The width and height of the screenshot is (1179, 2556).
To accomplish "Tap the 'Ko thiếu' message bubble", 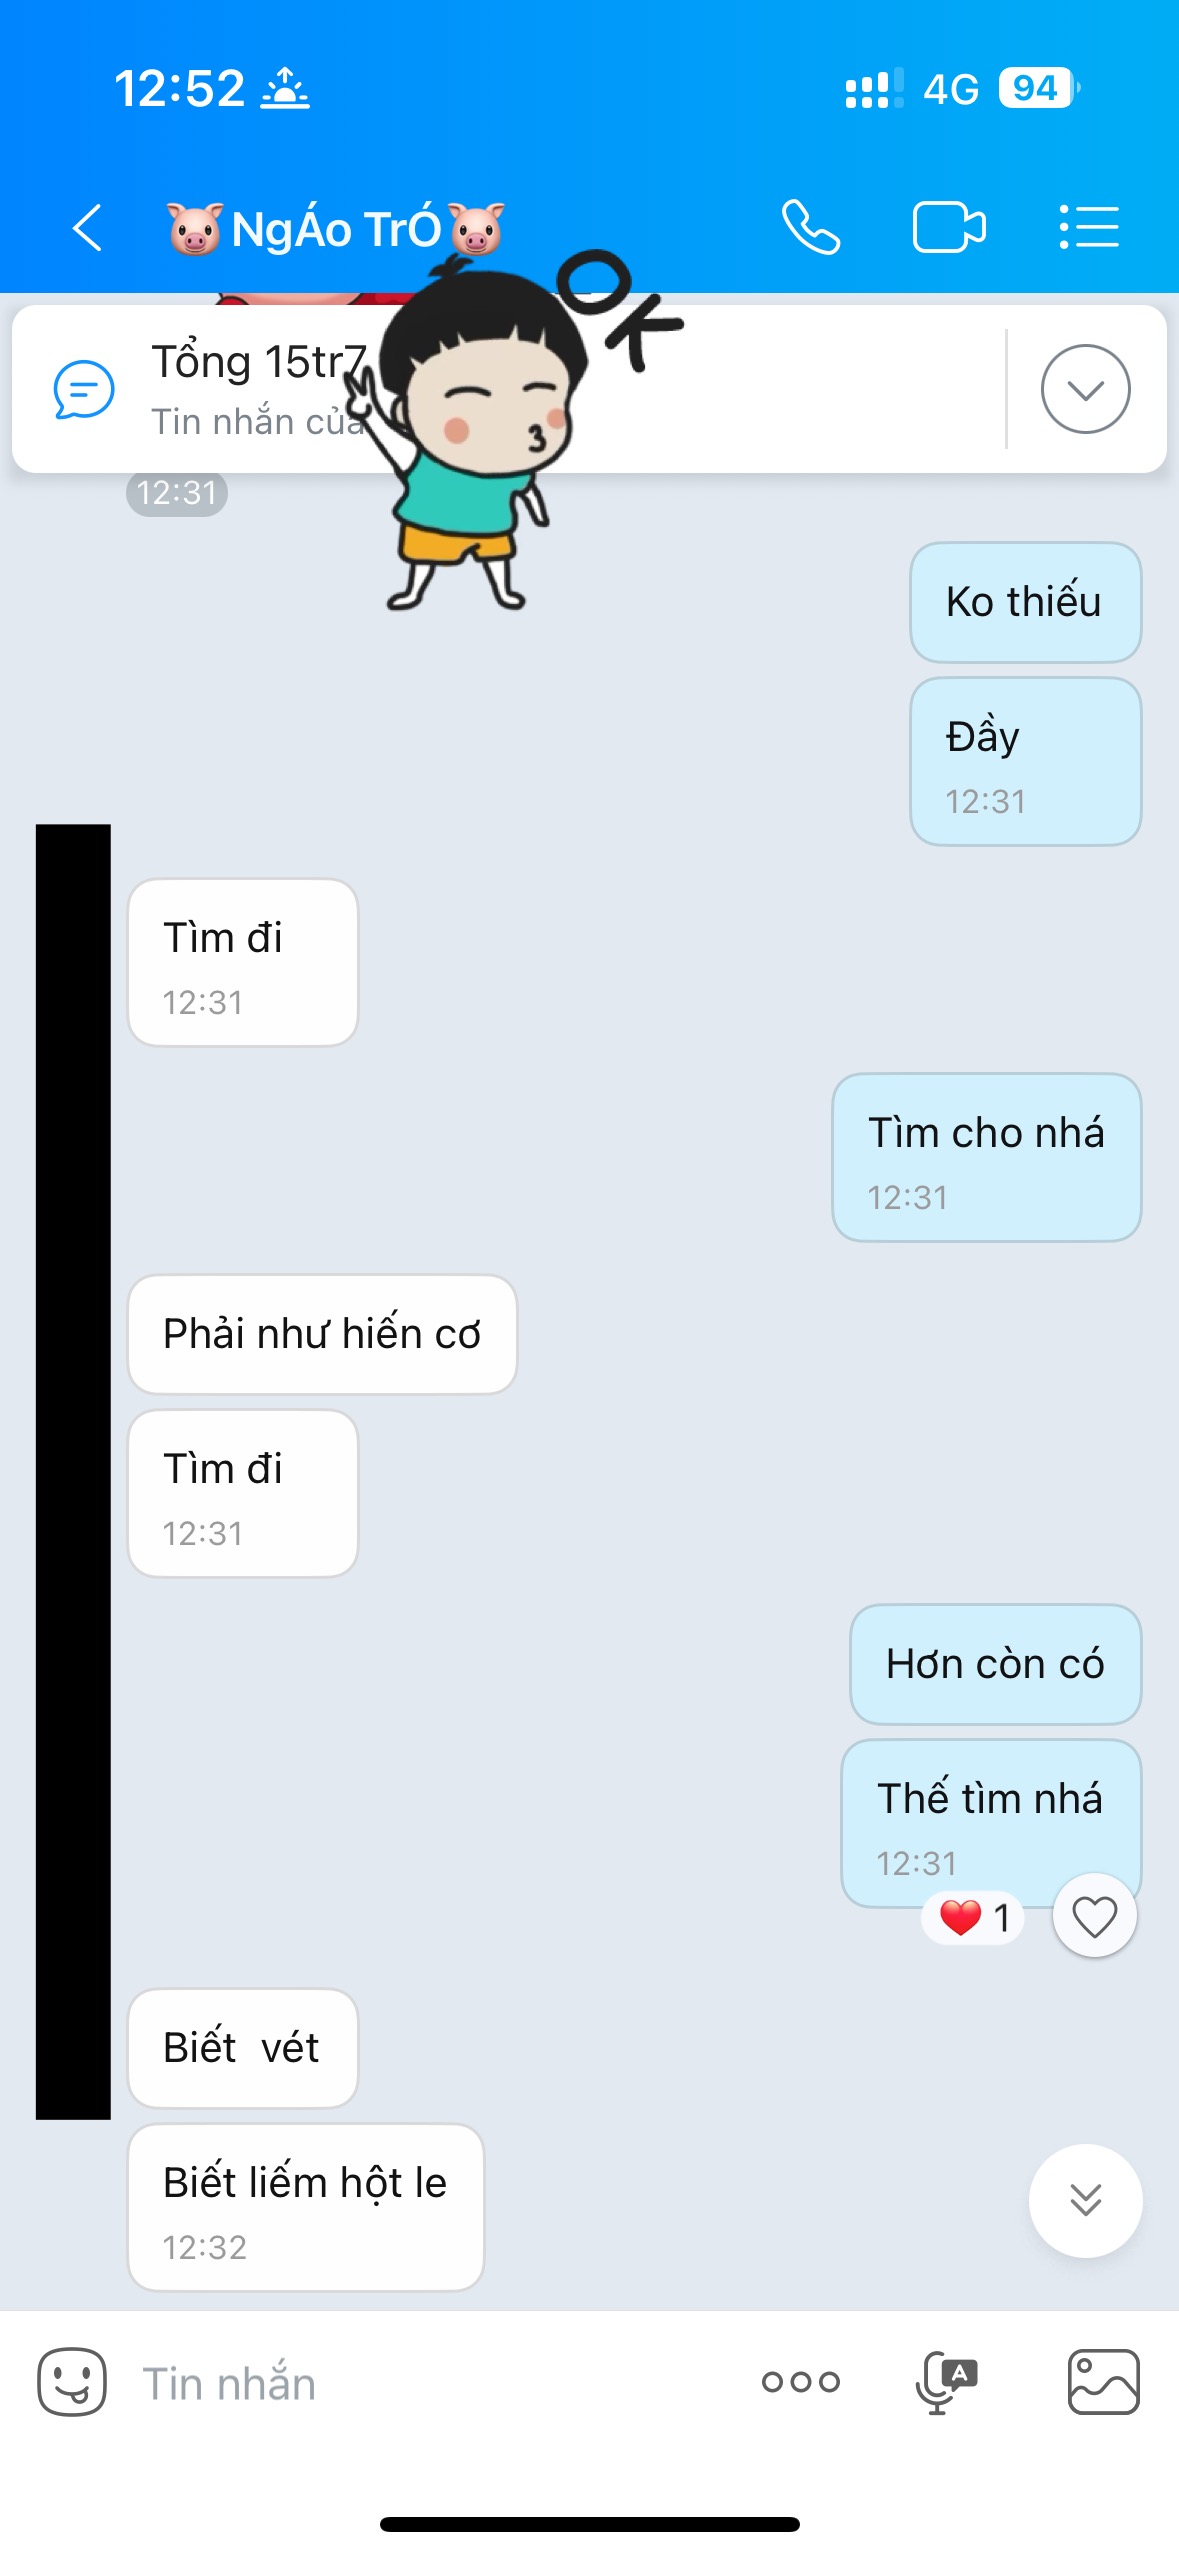I will (x=1026, y=602).
